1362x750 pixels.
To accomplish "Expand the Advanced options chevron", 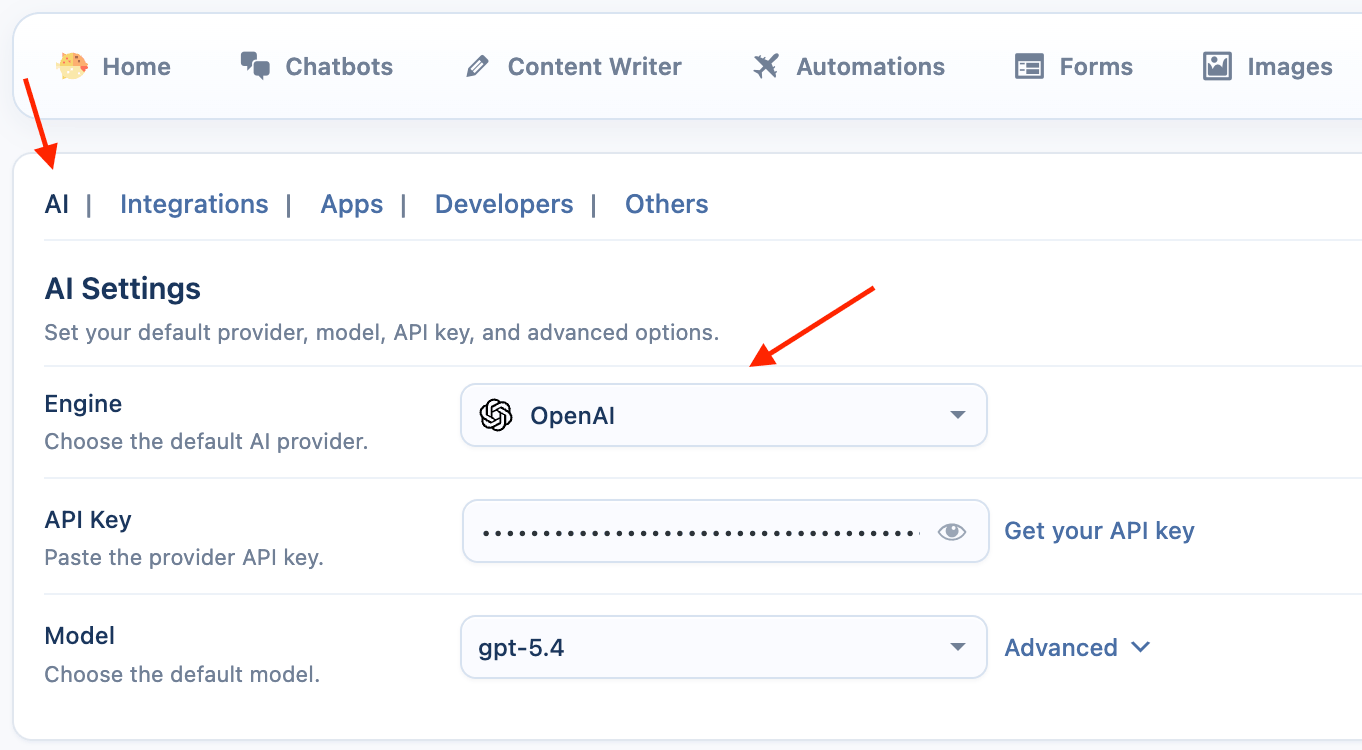I will pos(1140,648).
